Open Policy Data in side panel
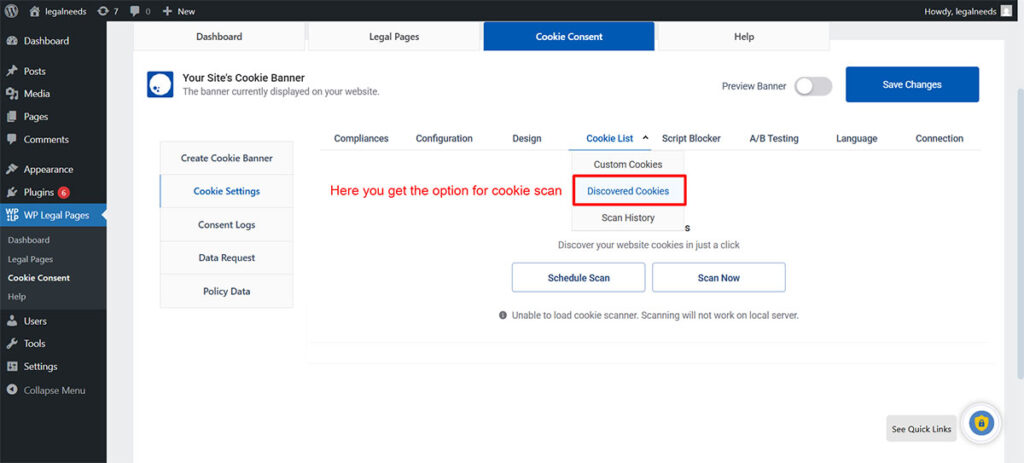 (227, 291)
